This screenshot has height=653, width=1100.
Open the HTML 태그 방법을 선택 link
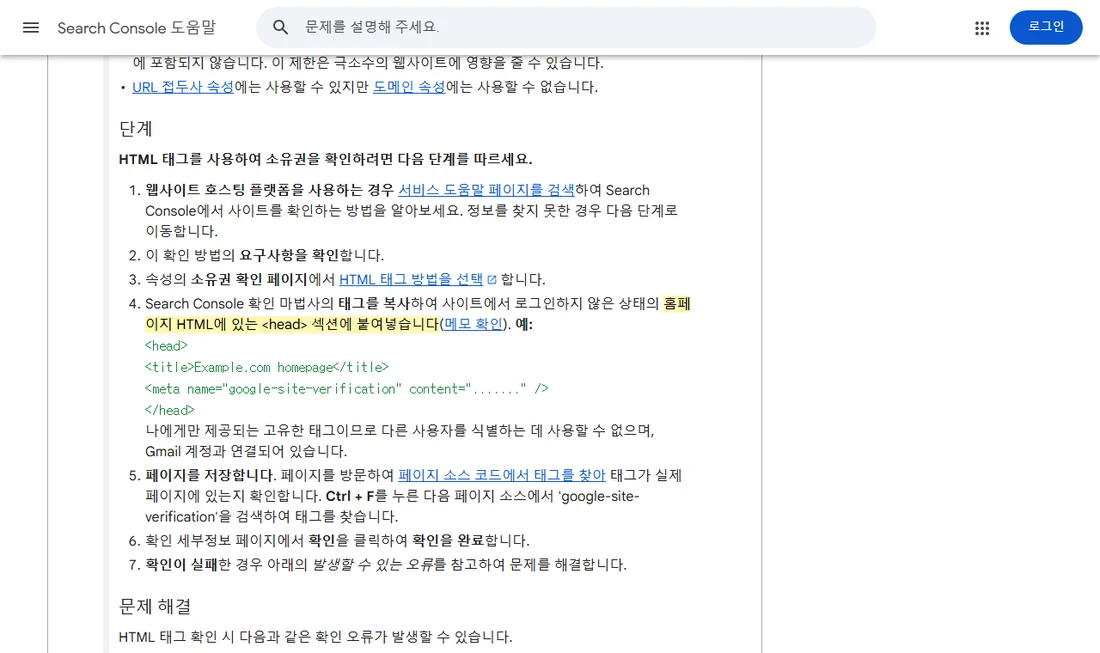click(x=411, y=279)
